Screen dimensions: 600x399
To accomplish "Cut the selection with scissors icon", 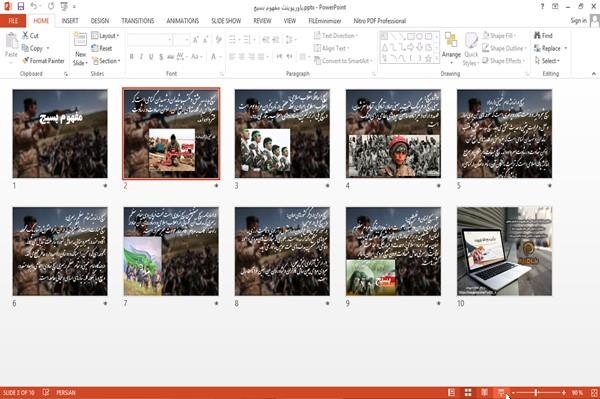I will 30,35.
